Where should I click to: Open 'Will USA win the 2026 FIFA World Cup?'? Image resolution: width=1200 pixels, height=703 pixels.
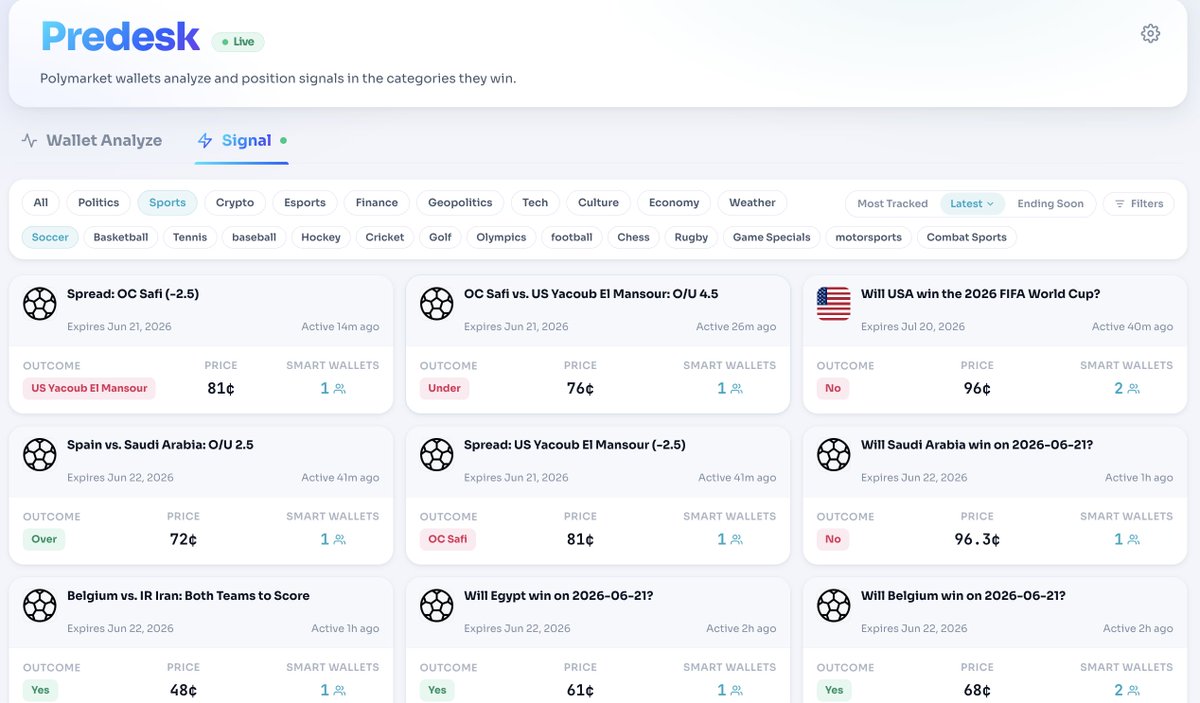pos(980,294)
